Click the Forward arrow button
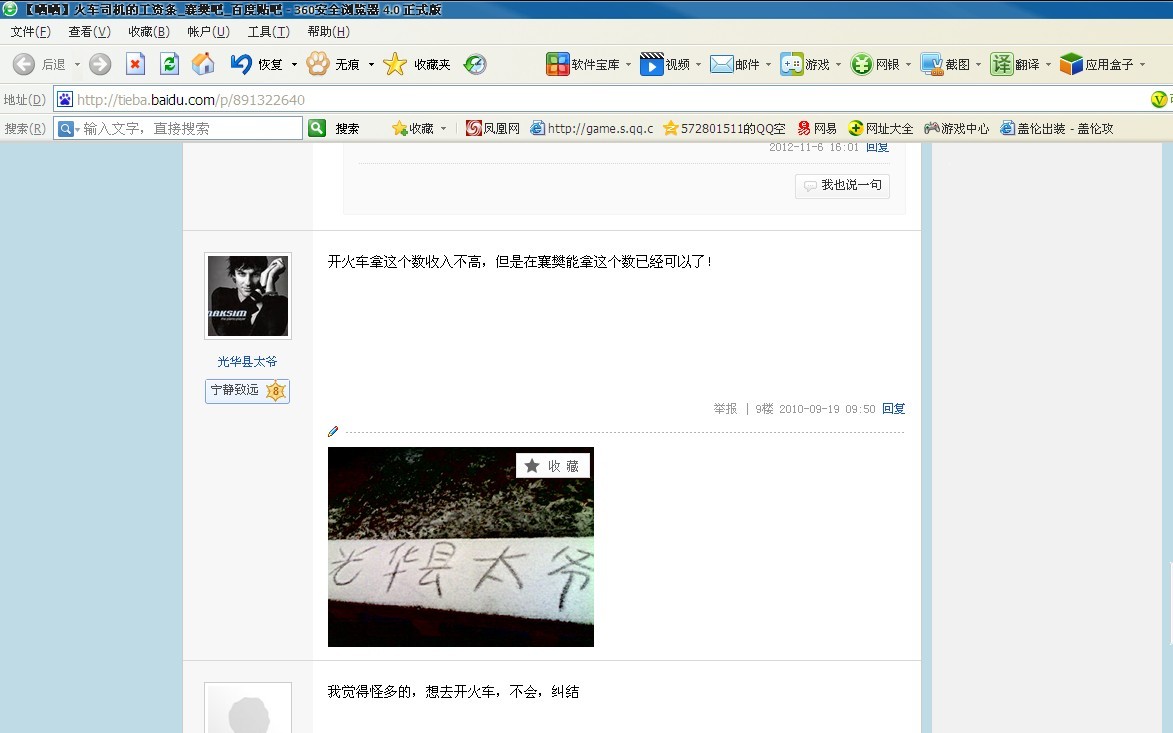 [99, 64]
